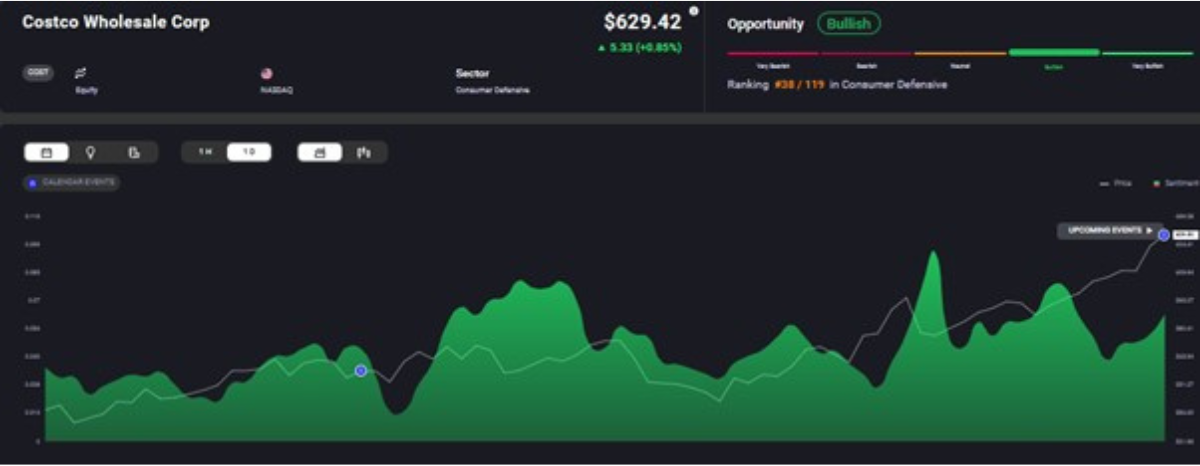
Task: Click the $629.42 price value
Action: click(643, 22)
